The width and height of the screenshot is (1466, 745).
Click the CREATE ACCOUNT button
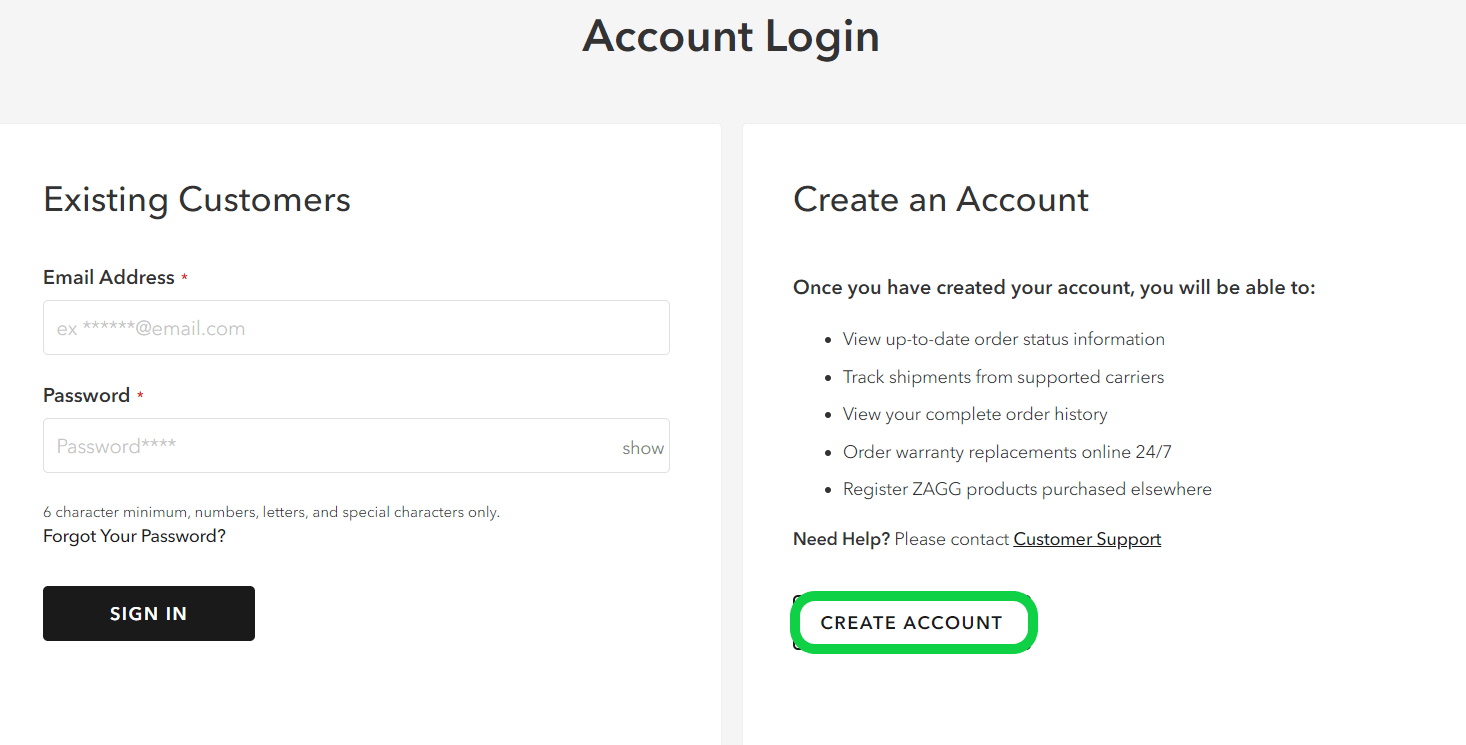click(911, 623)
